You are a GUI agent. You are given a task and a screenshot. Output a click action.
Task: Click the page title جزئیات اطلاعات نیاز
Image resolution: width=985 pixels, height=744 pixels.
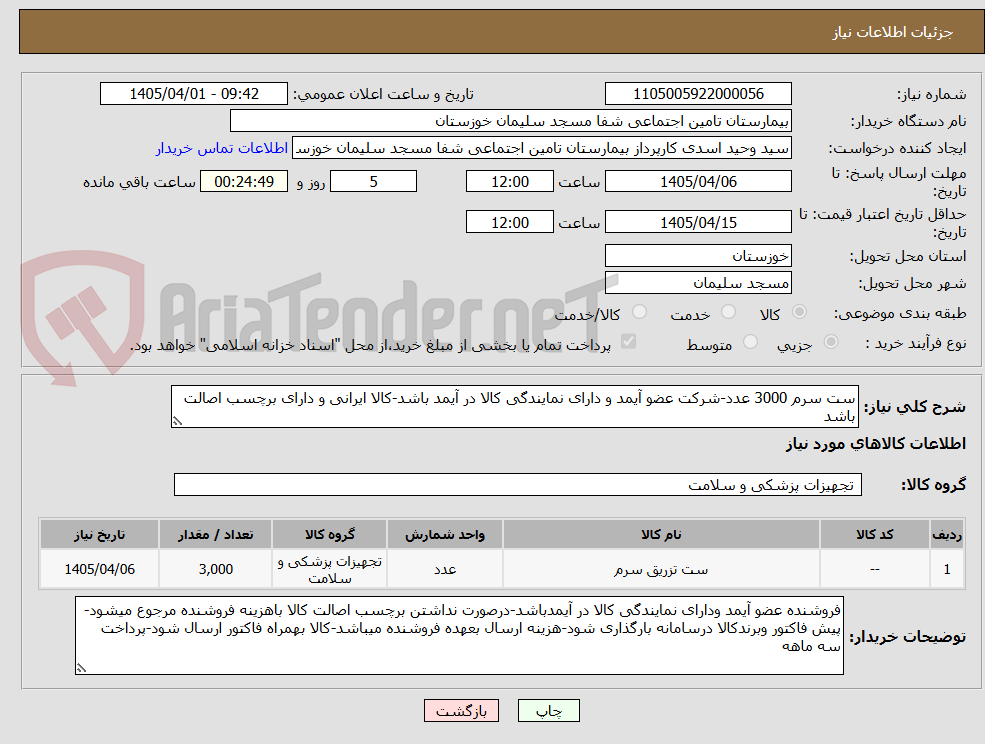point(892,32)
